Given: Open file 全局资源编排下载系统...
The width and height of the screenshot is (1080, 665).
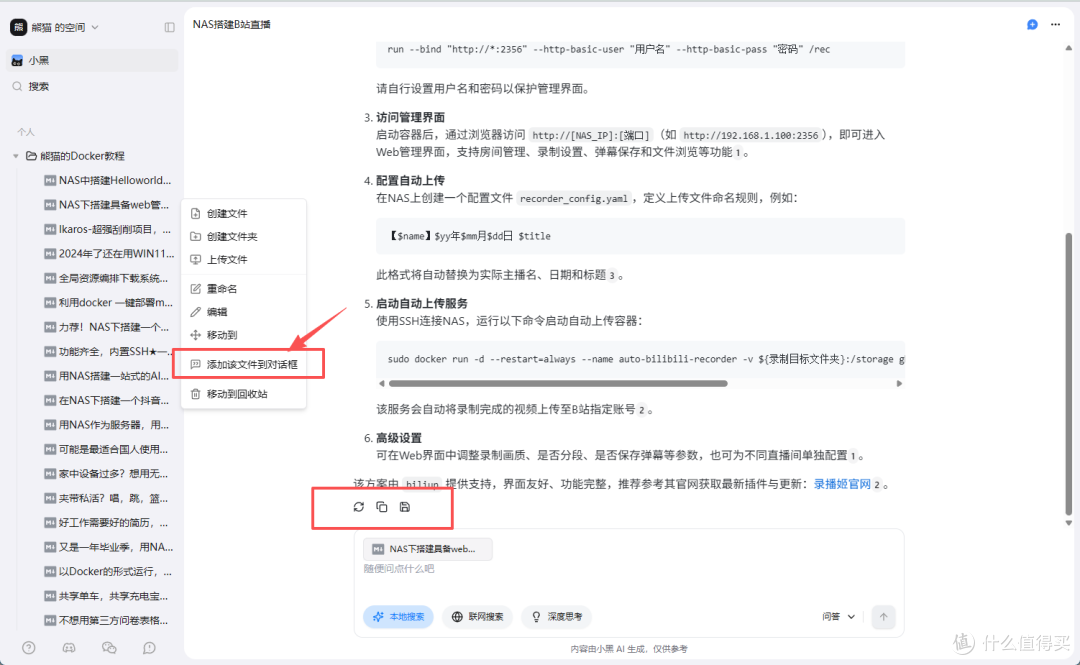Looking at the screenshot, I should pos(108,278).
